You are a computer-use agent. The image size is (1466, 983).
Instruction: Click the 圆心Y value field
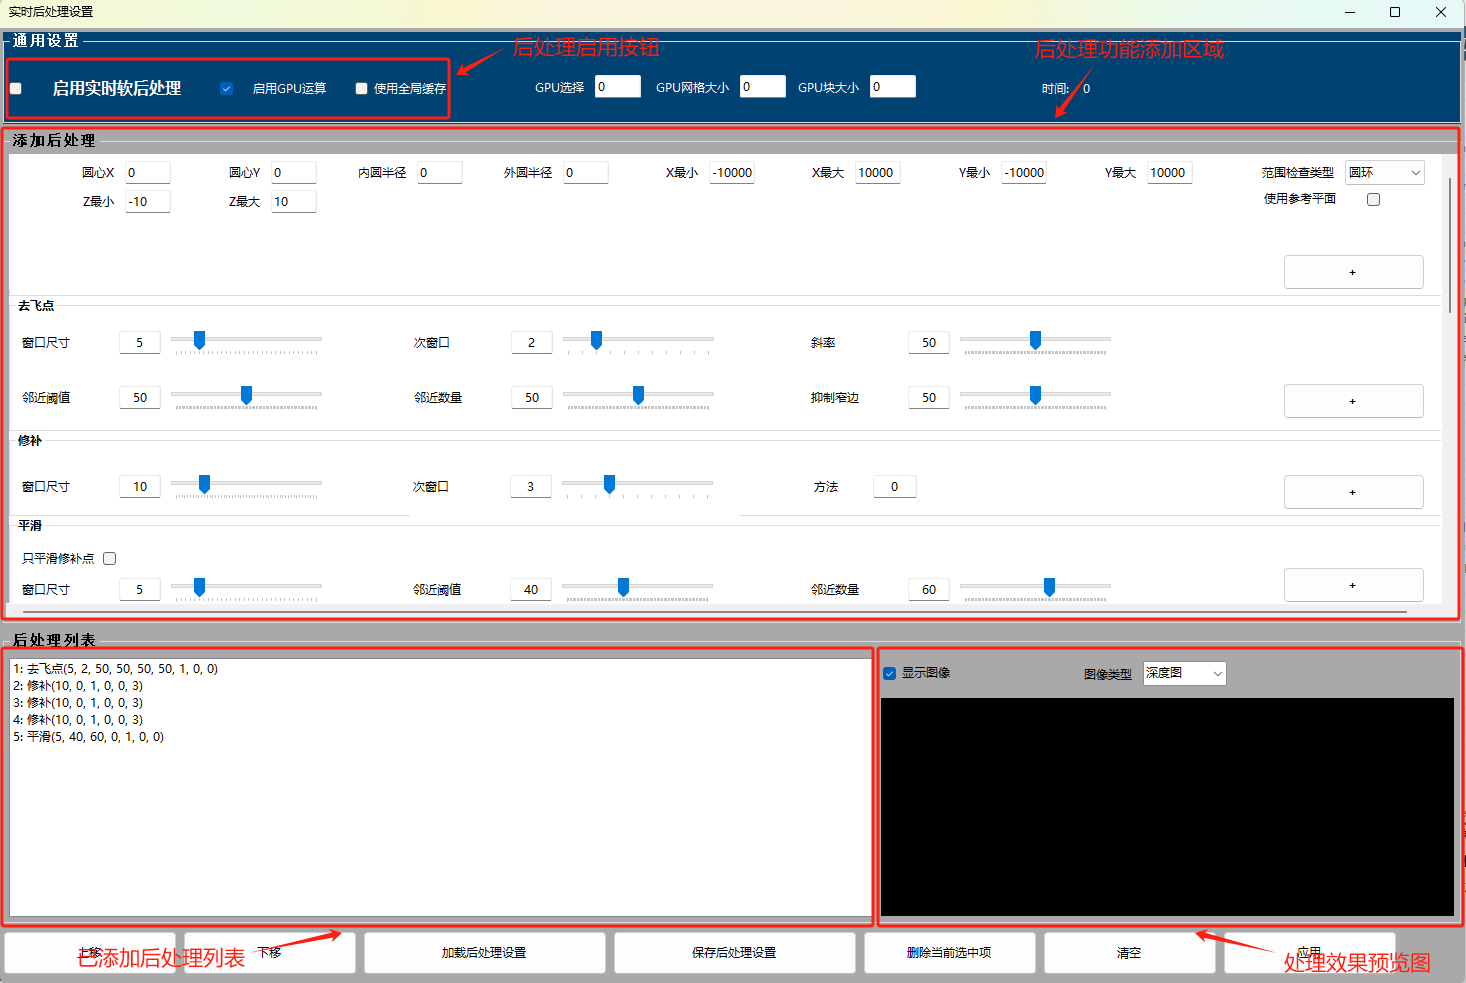pyautogui.click(x=294, y=173)
